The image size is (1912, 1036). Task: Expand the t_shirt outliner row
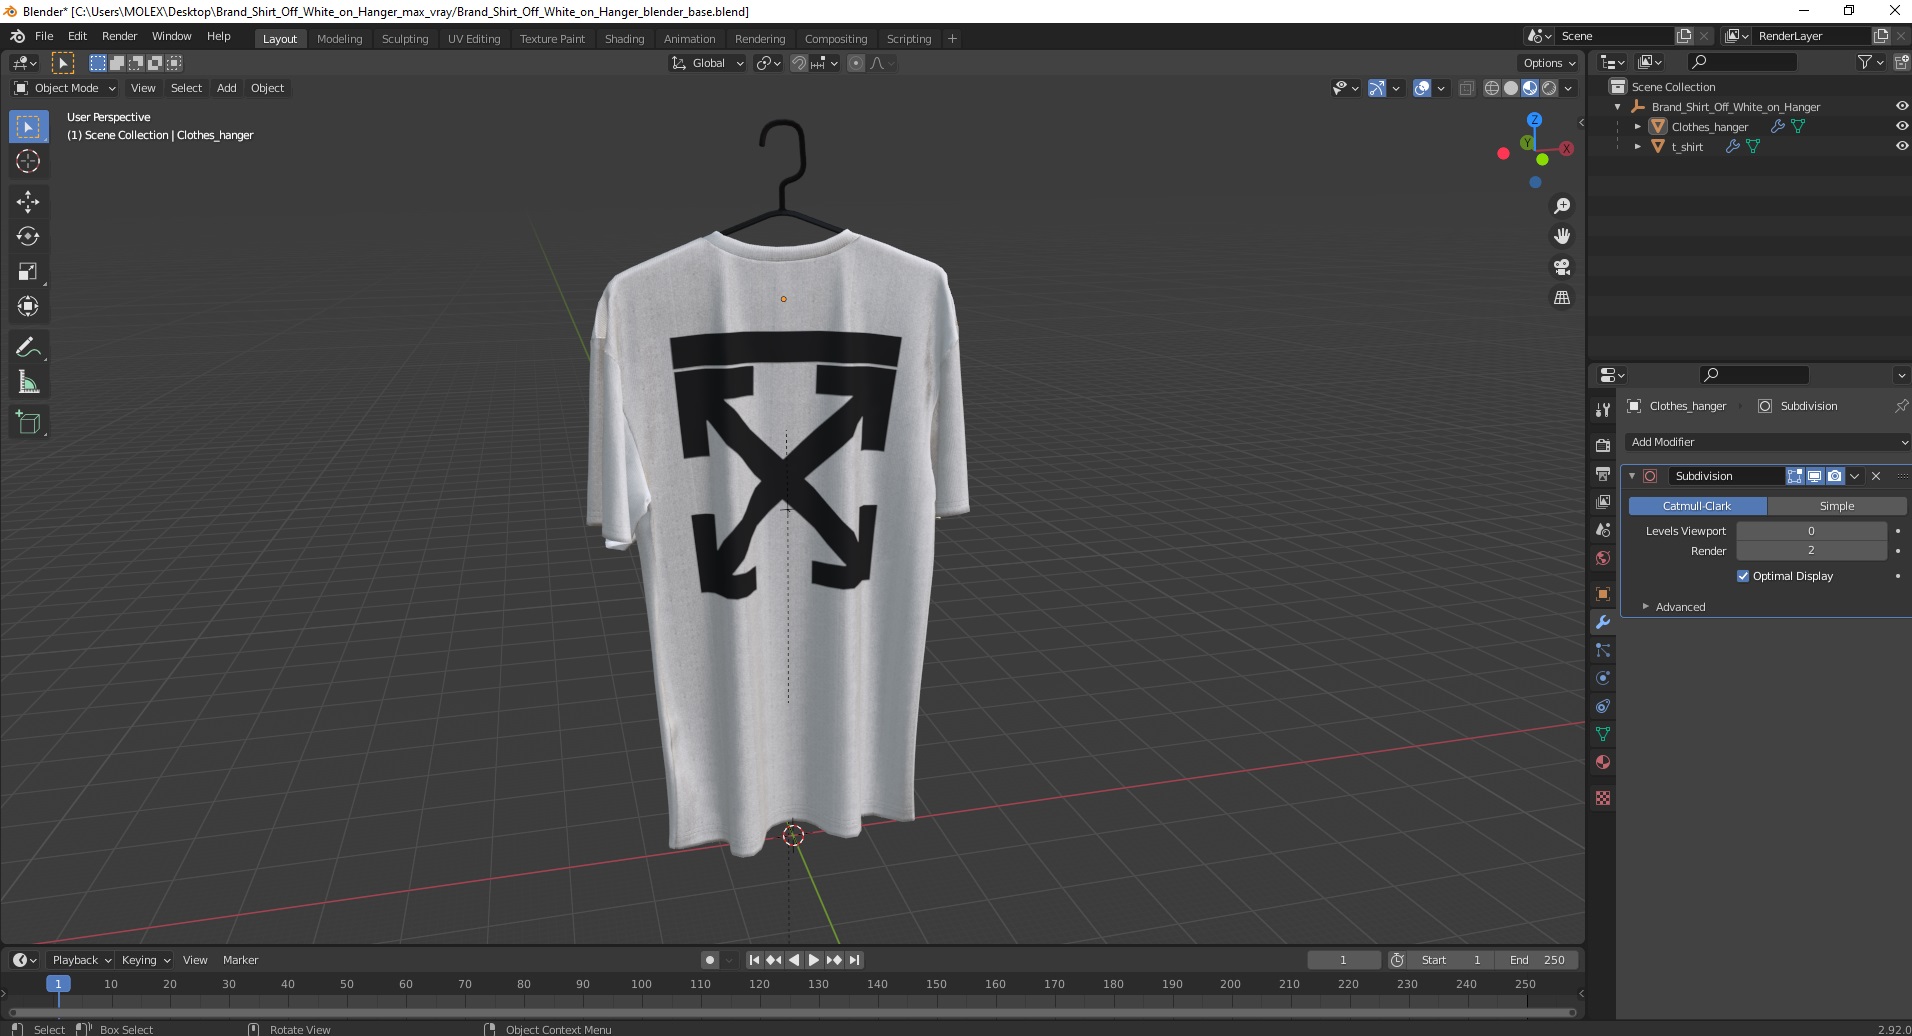[1637, 147]
